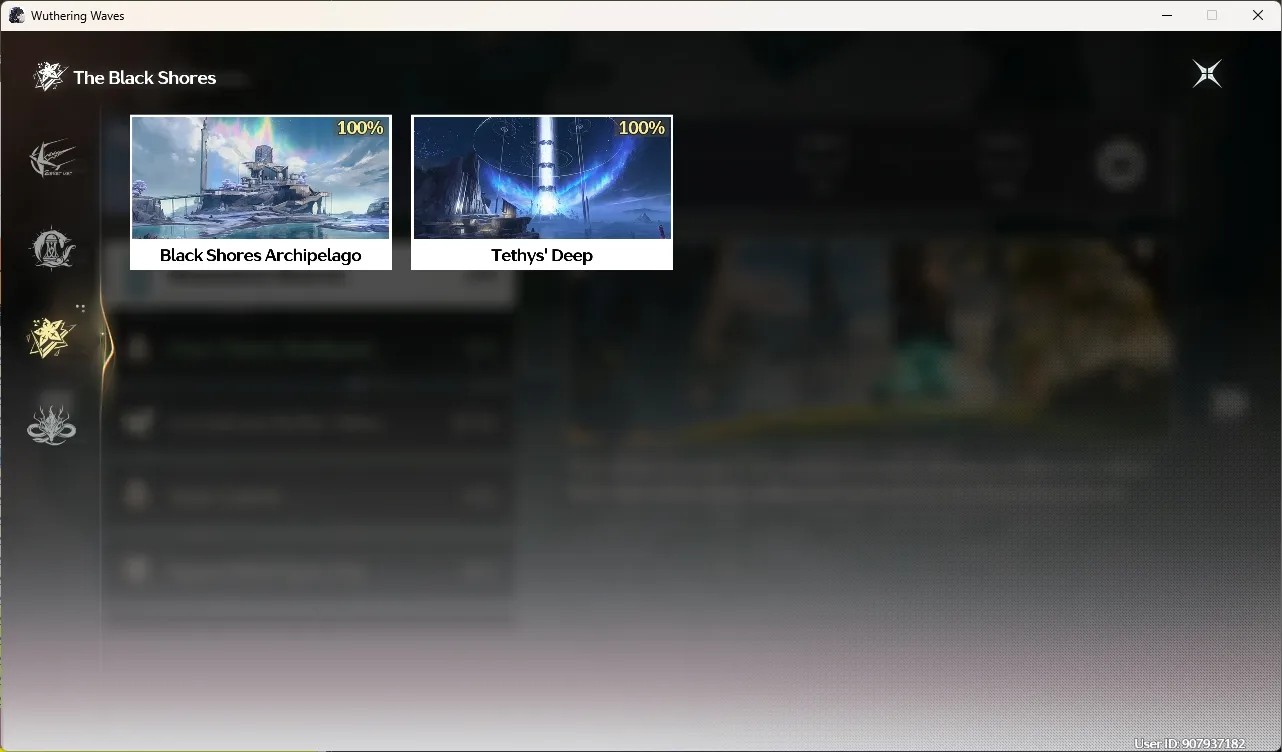Click the star icon beside The Black Shores

(x=49, y=77)
